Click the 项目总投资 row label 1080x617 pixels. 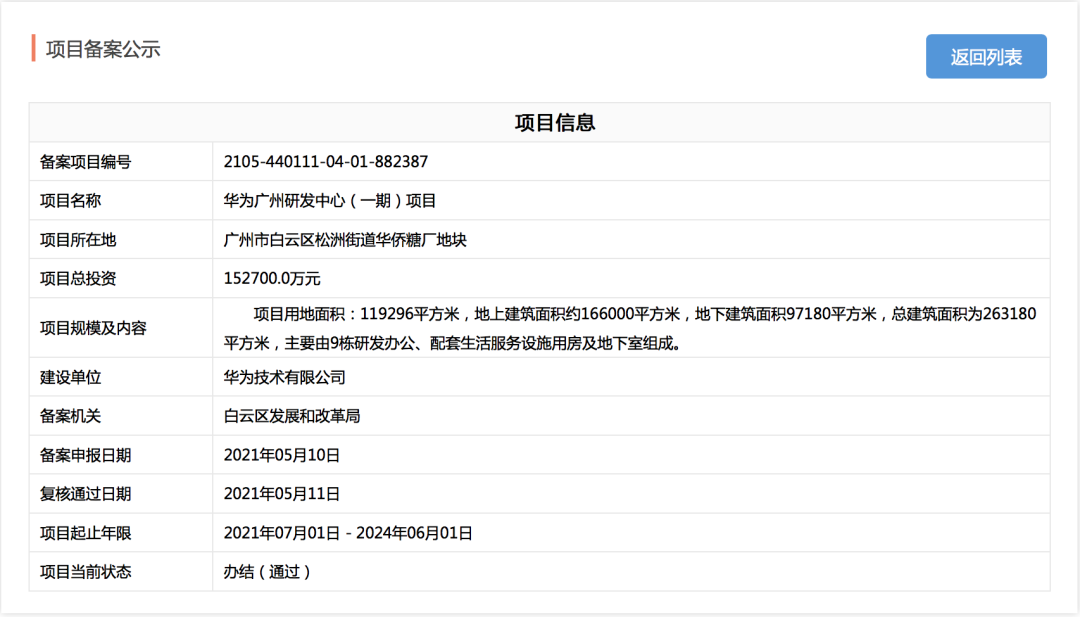click(x=78, y=279)
